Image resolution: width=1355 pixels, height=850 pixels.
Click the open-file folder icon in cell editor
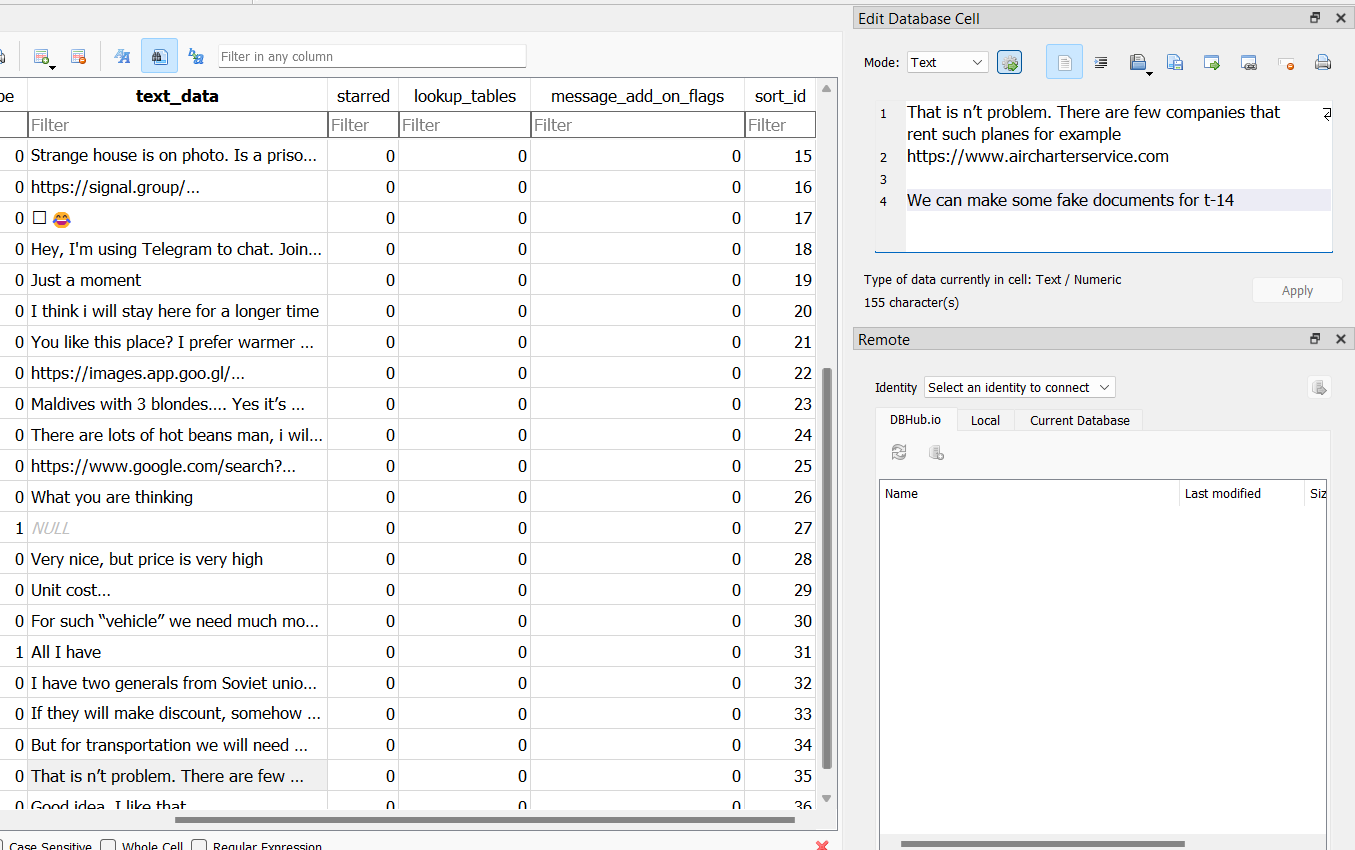[1137, 62]
